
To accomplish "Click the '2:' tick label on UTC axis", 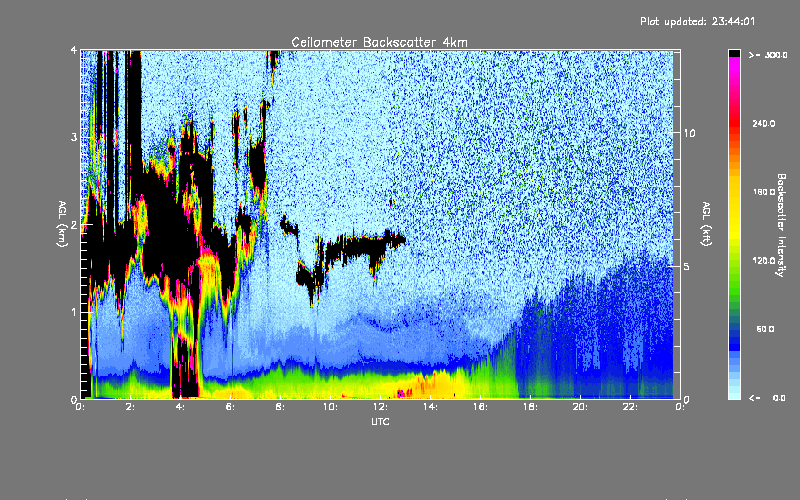I will (x=131, y=407).
